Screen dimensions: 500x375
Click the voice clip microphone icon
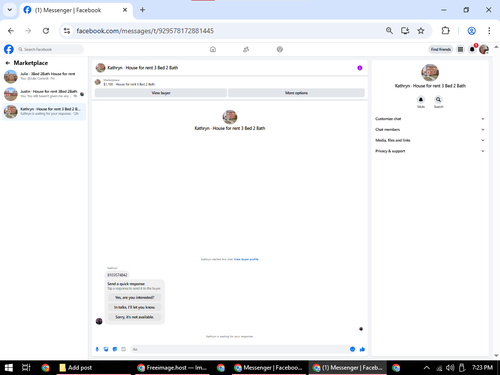[97, 349]
